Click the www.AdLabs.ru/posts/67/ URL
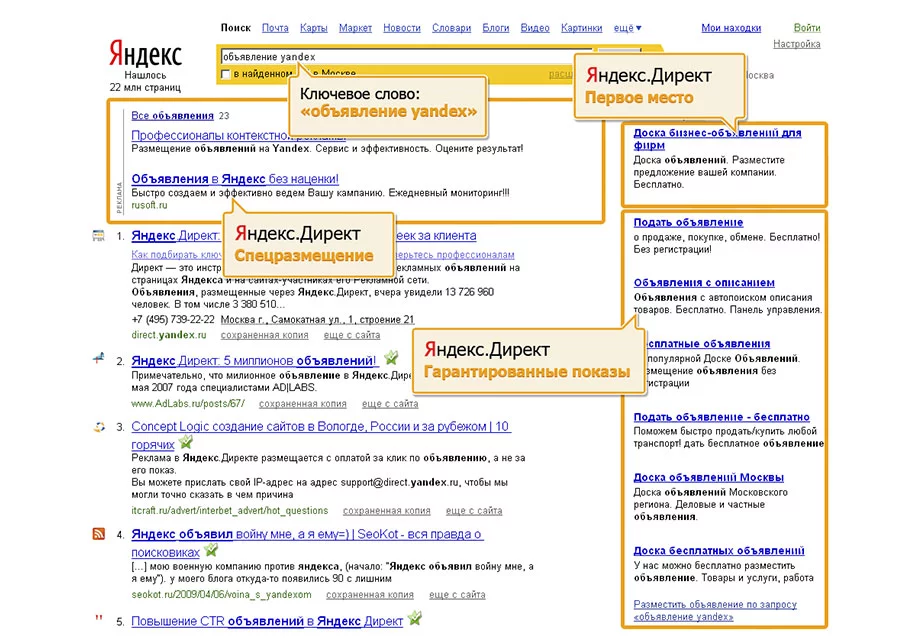921x639 pixels. pyautogui.click(x=188, y=403)
